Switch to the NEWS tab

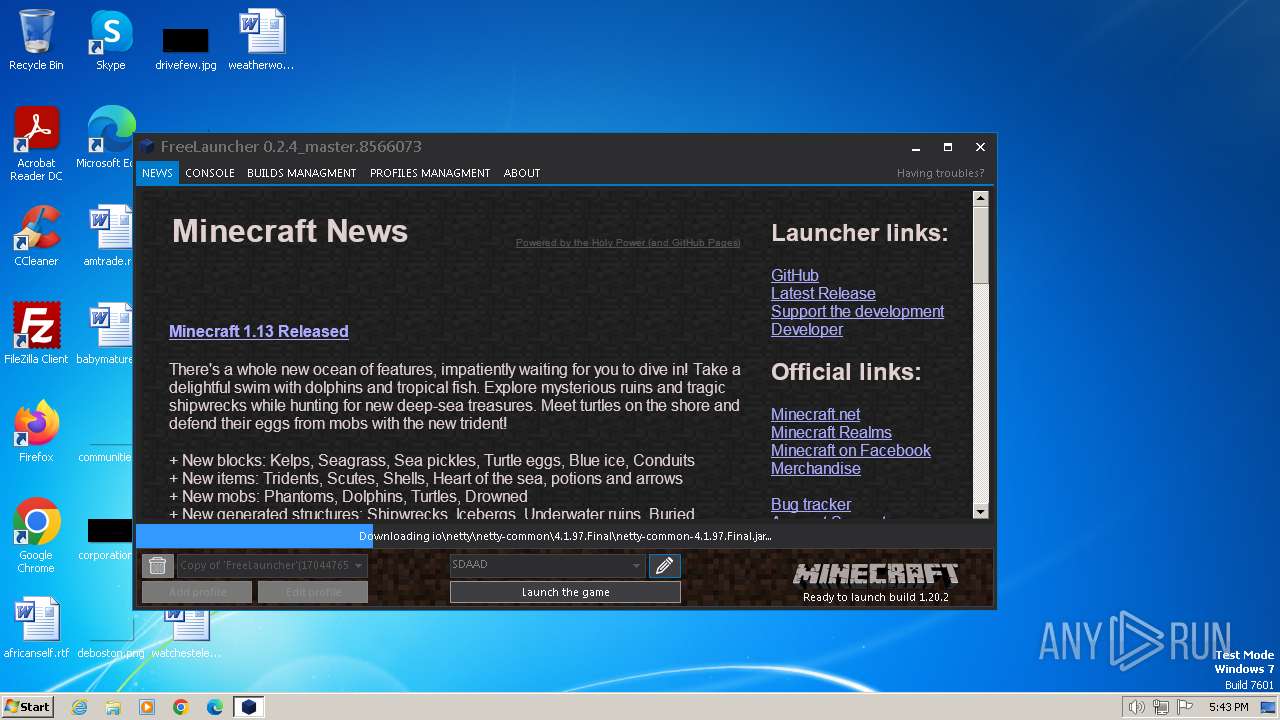coord(157,173)
